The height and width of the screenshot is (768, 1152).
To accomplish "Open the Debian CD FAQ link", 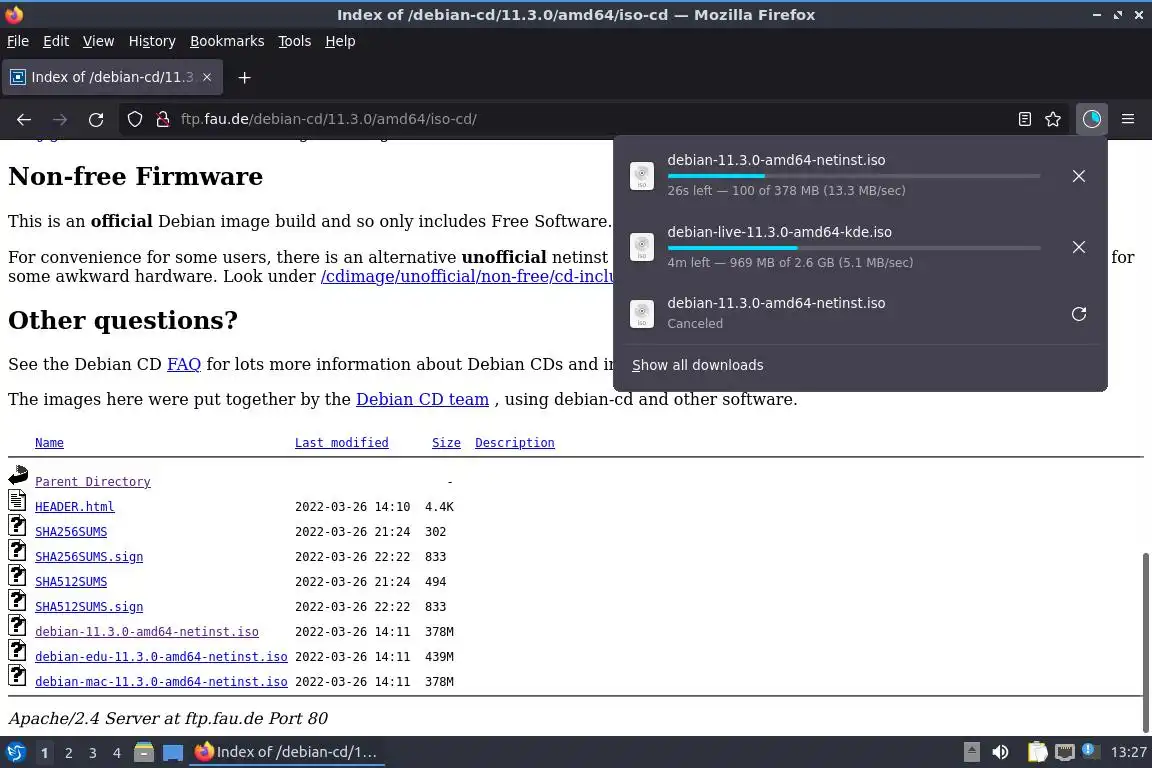I will (x=184, y=364).
